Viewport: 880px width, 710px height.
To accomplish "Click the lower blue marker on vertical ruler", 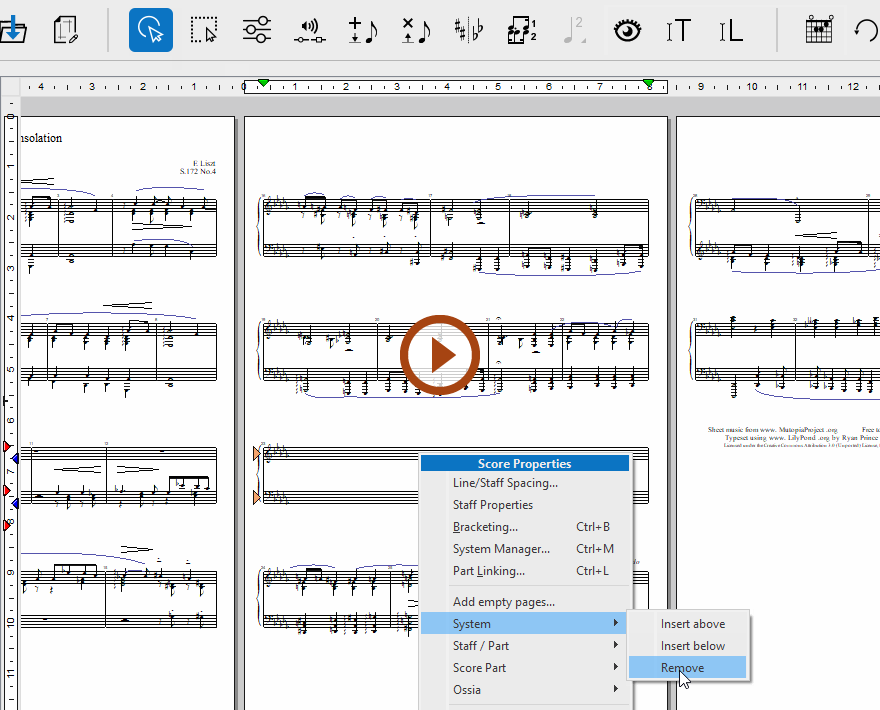I will pos(15,503).
